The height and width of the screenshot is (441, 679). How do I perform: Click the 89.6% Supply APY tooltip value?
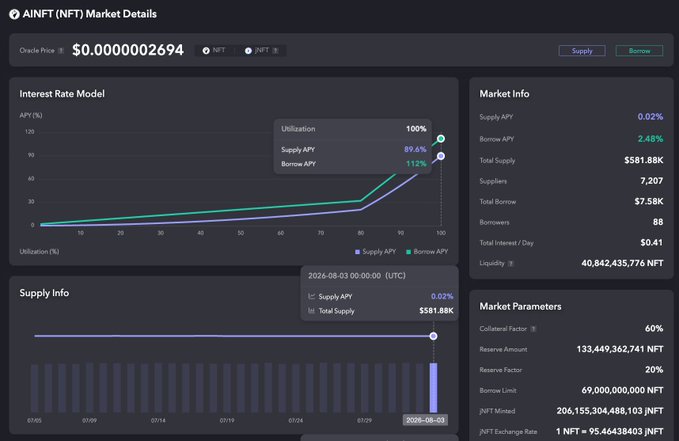[415, 149]
